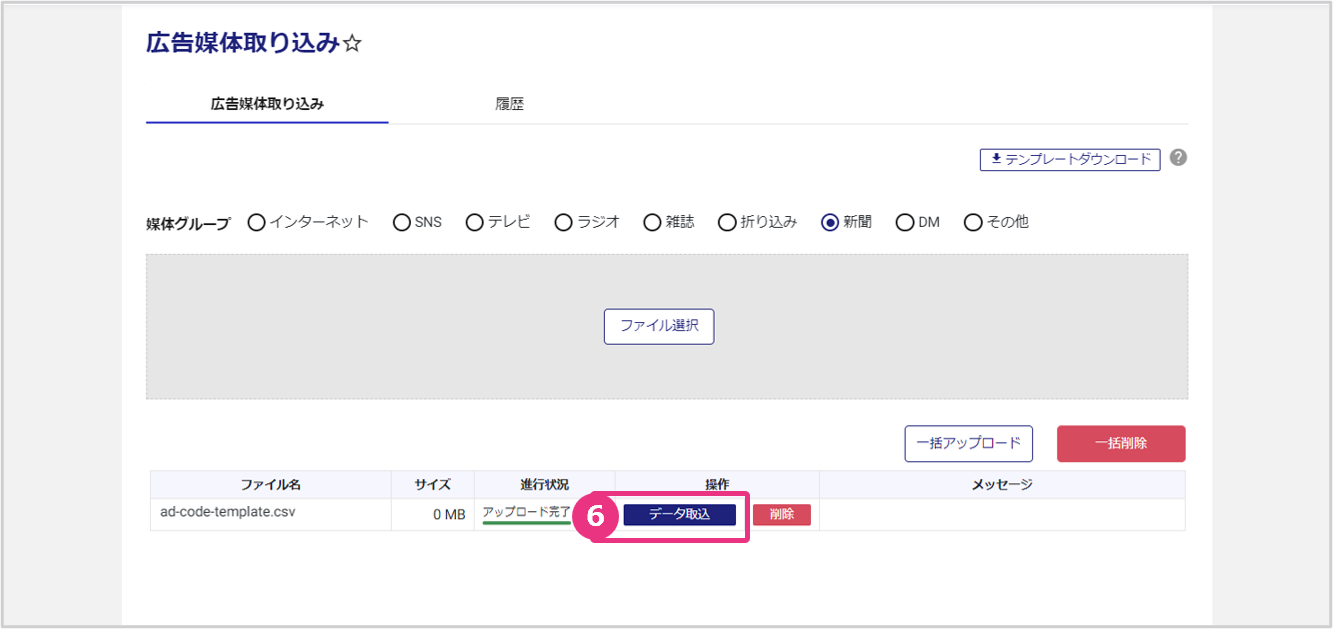Click the help question mark icon
This screenshot has width=1333, height=629.
1178,158
